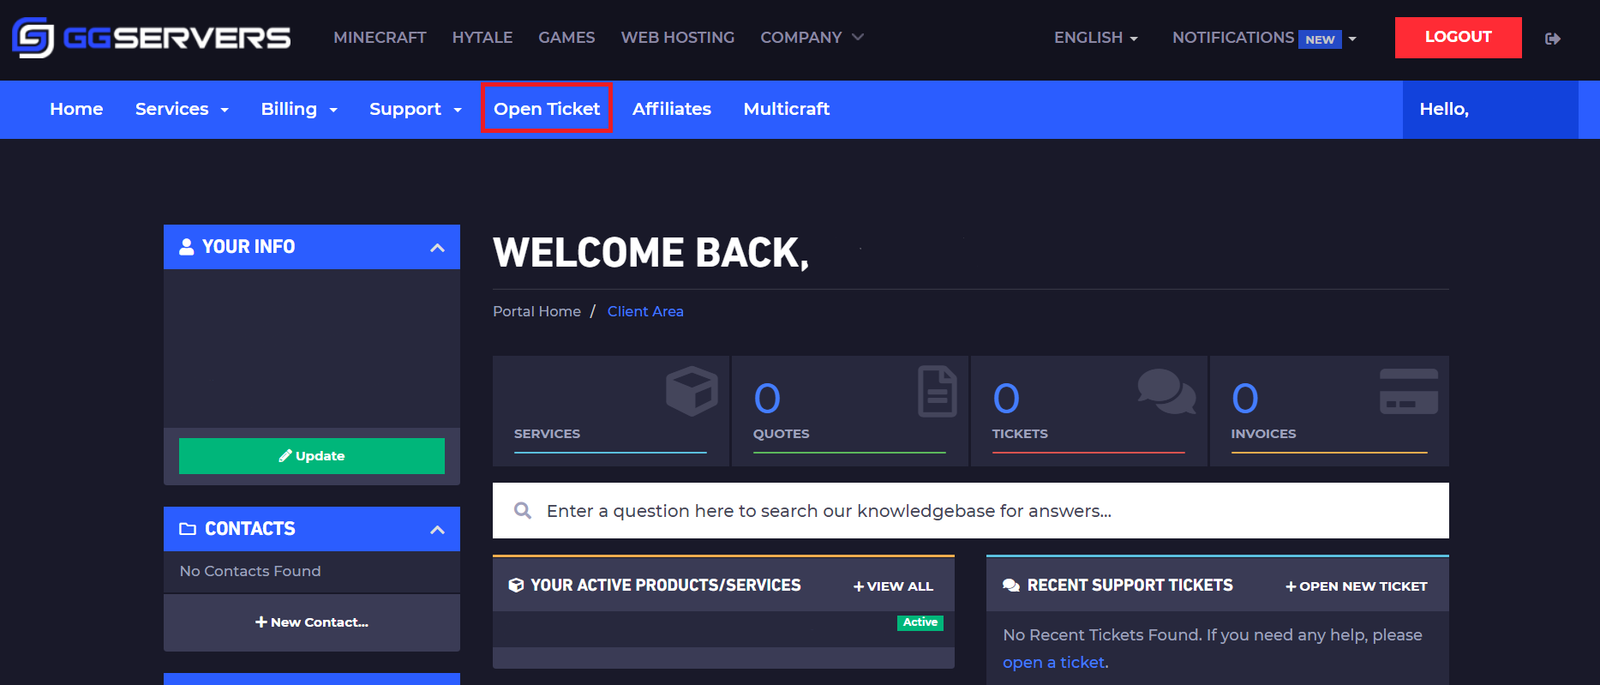
Task: Collapse the Contacts panel chevron
Action: click(437, 530)
